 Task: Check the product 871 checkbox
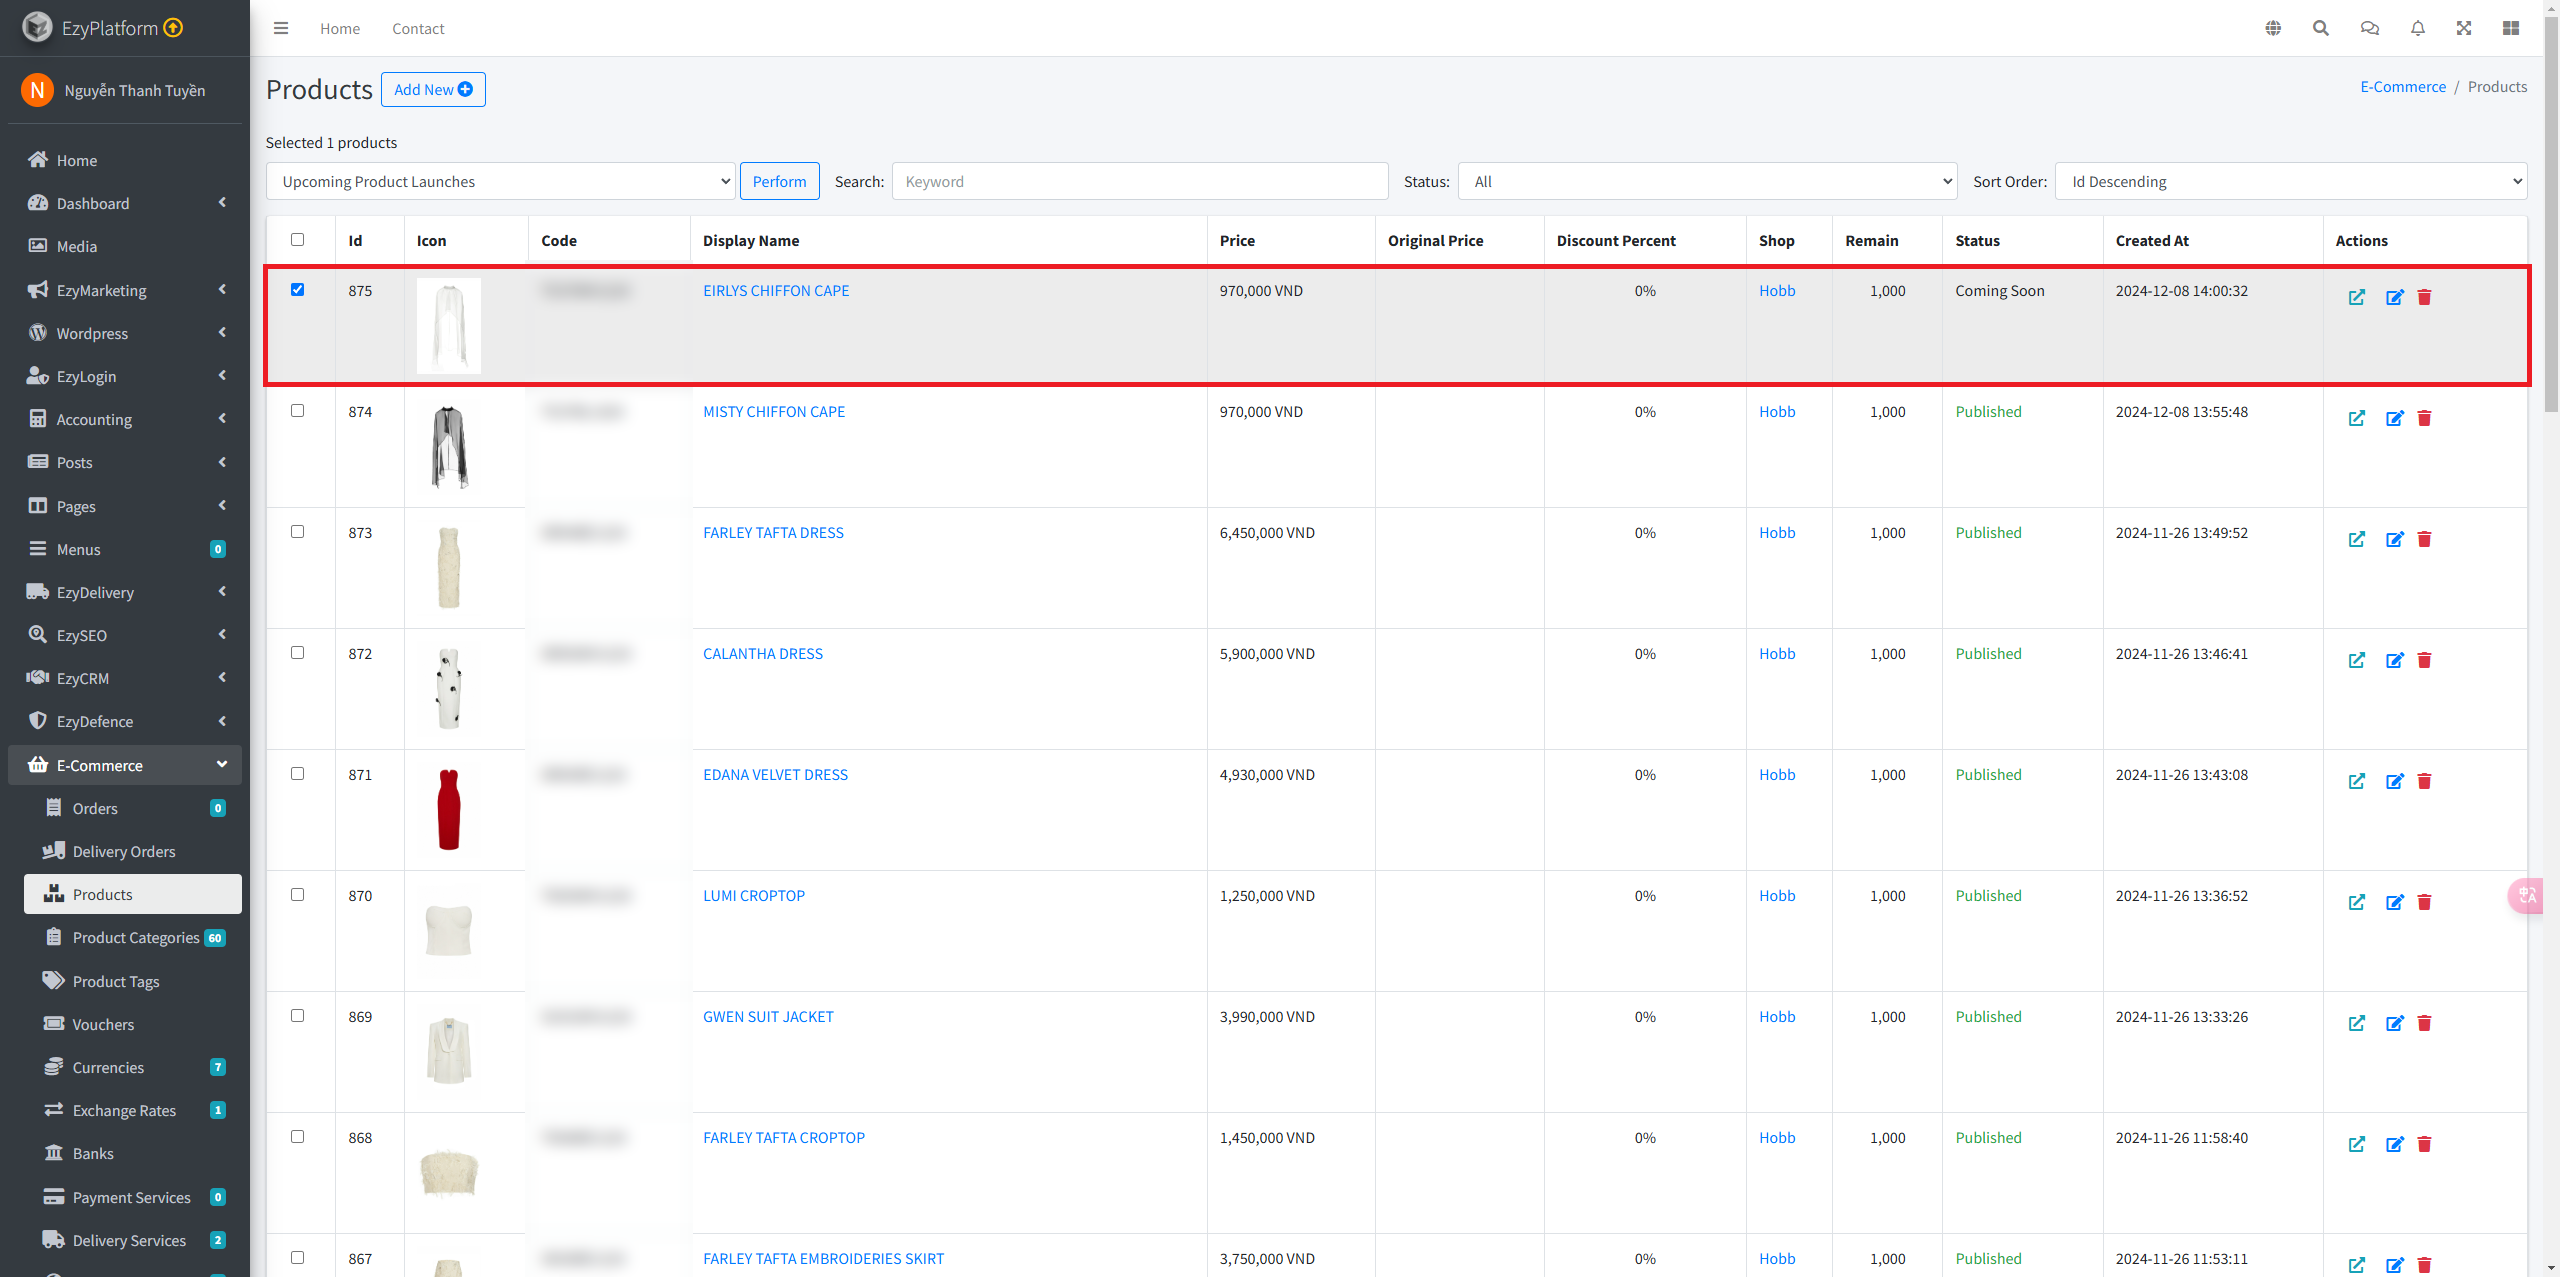pos(297,773)
